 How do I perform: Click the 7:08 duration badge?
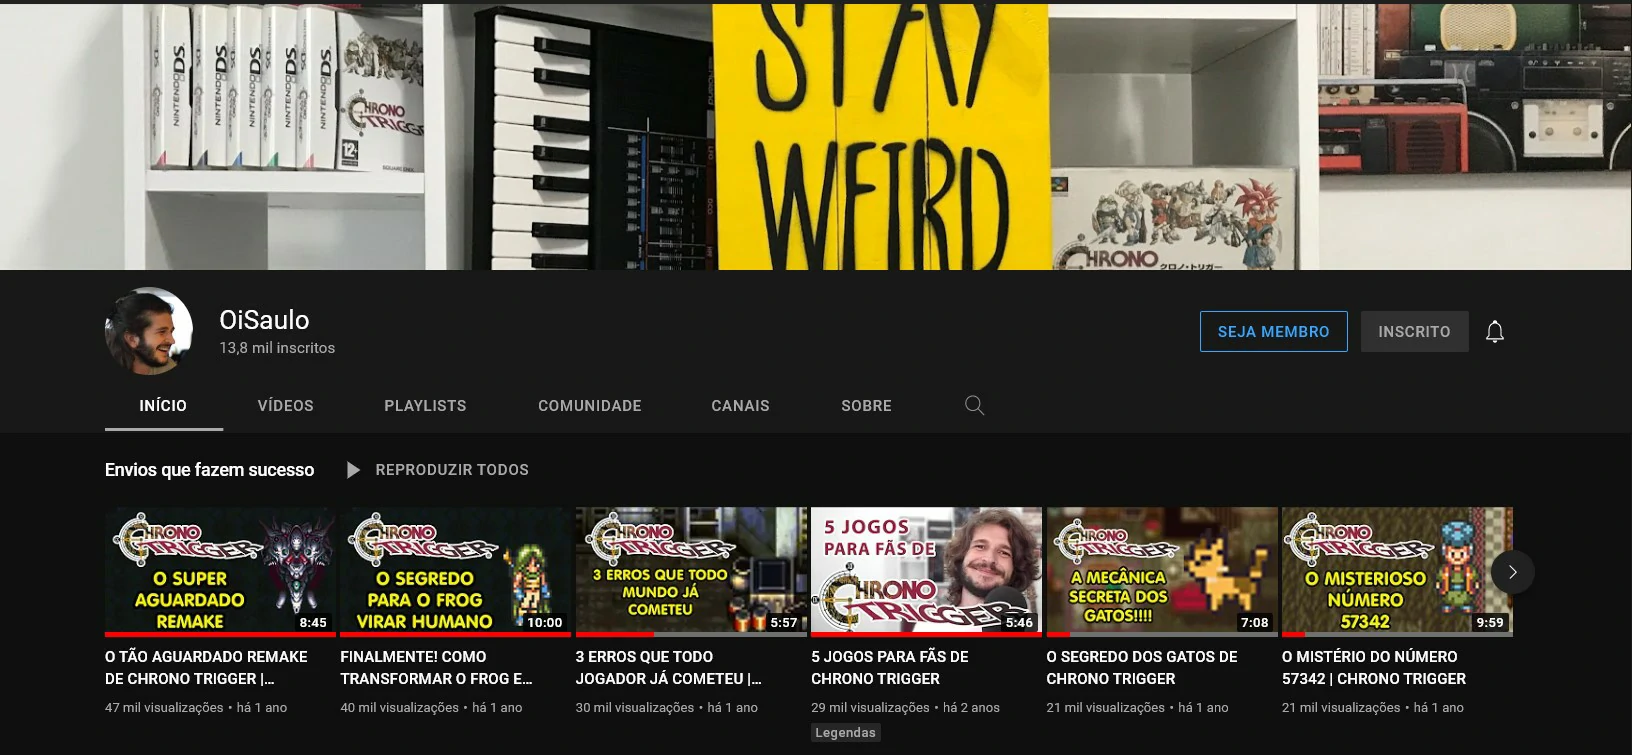[x=1254, y=622]
